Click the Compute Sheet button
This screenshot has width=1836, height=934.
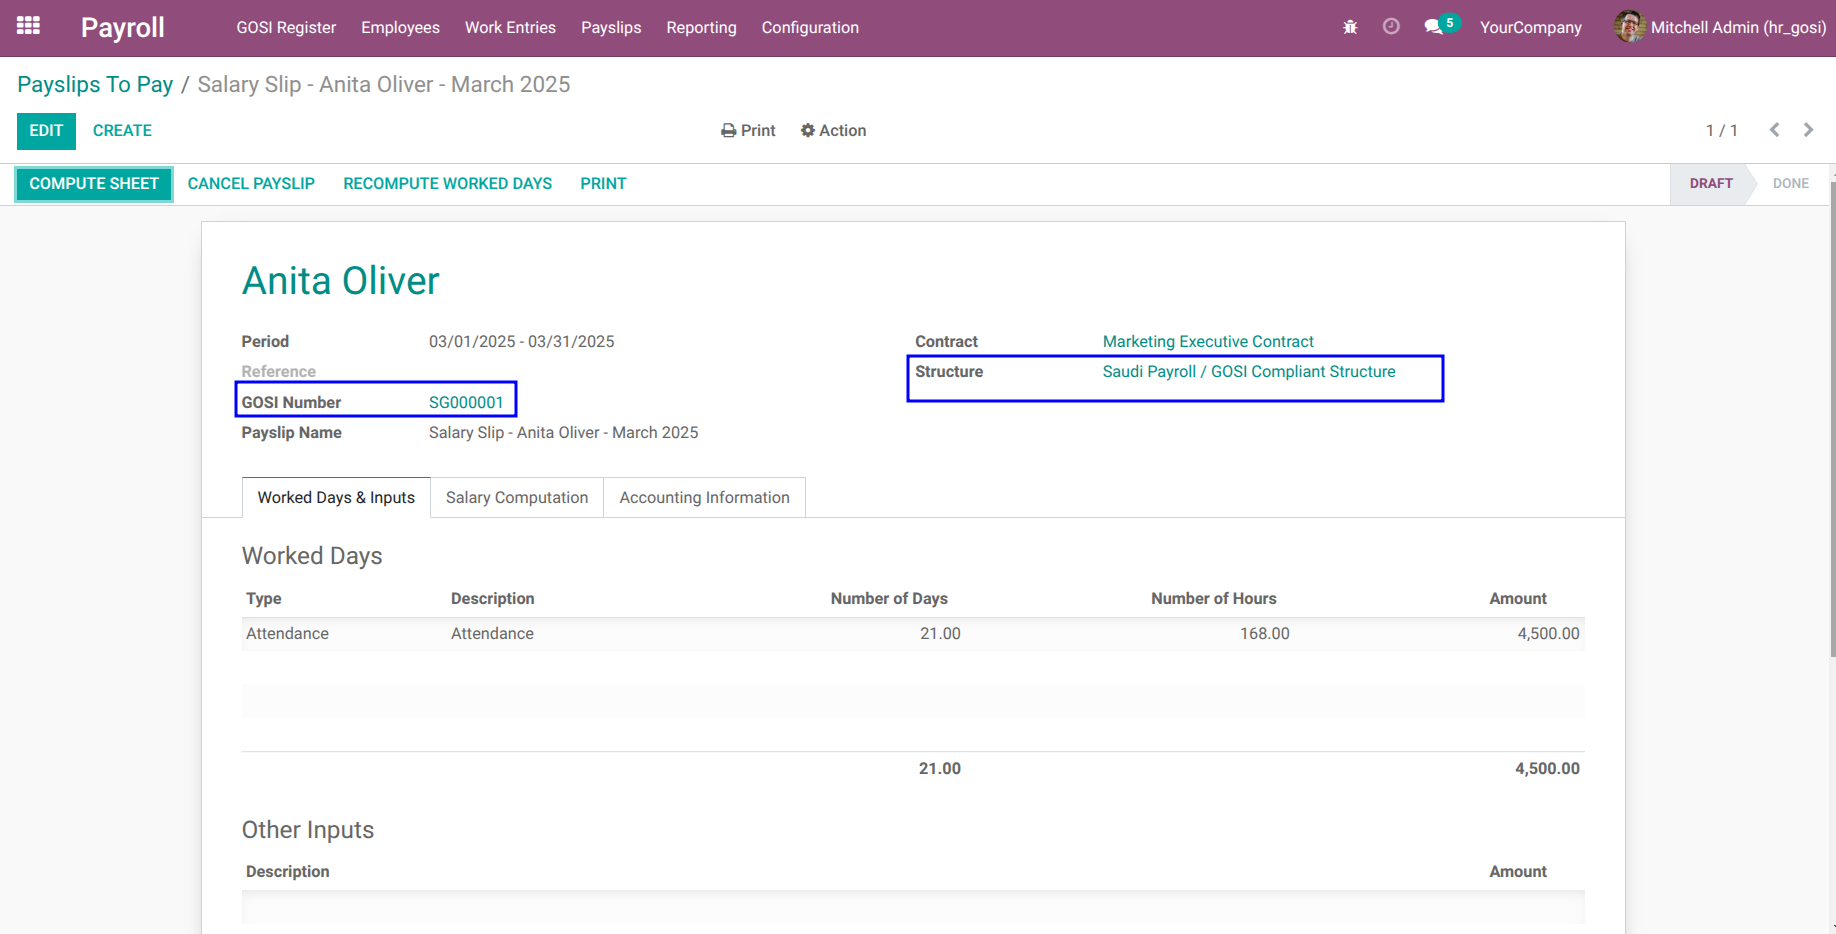pyautogui.click(x=94, y=184)
